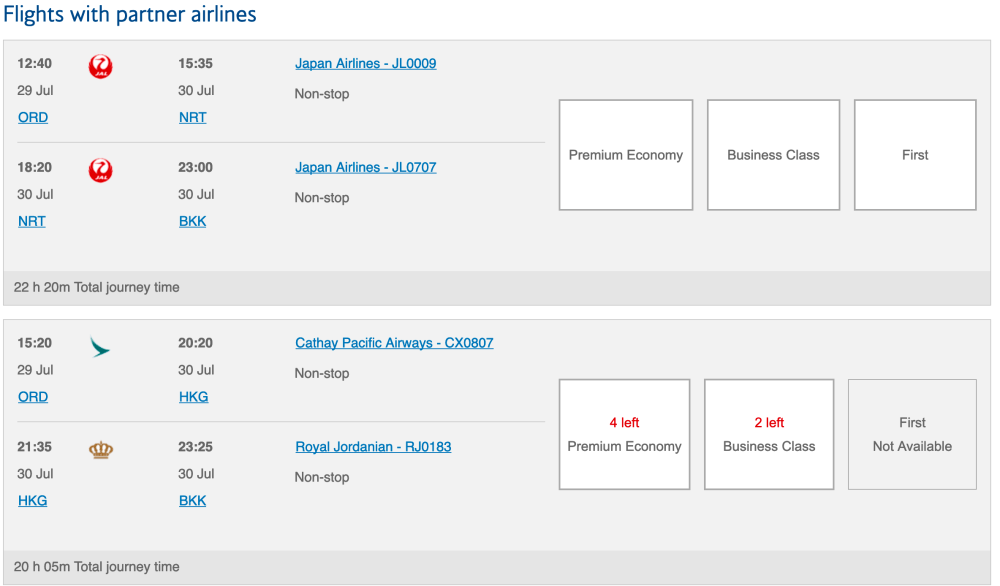Image resolution: width=1000 pixels, height=586 pixels.
Task: Click the JAL logo beside the 18:20 departure
Action: [100, 171]
